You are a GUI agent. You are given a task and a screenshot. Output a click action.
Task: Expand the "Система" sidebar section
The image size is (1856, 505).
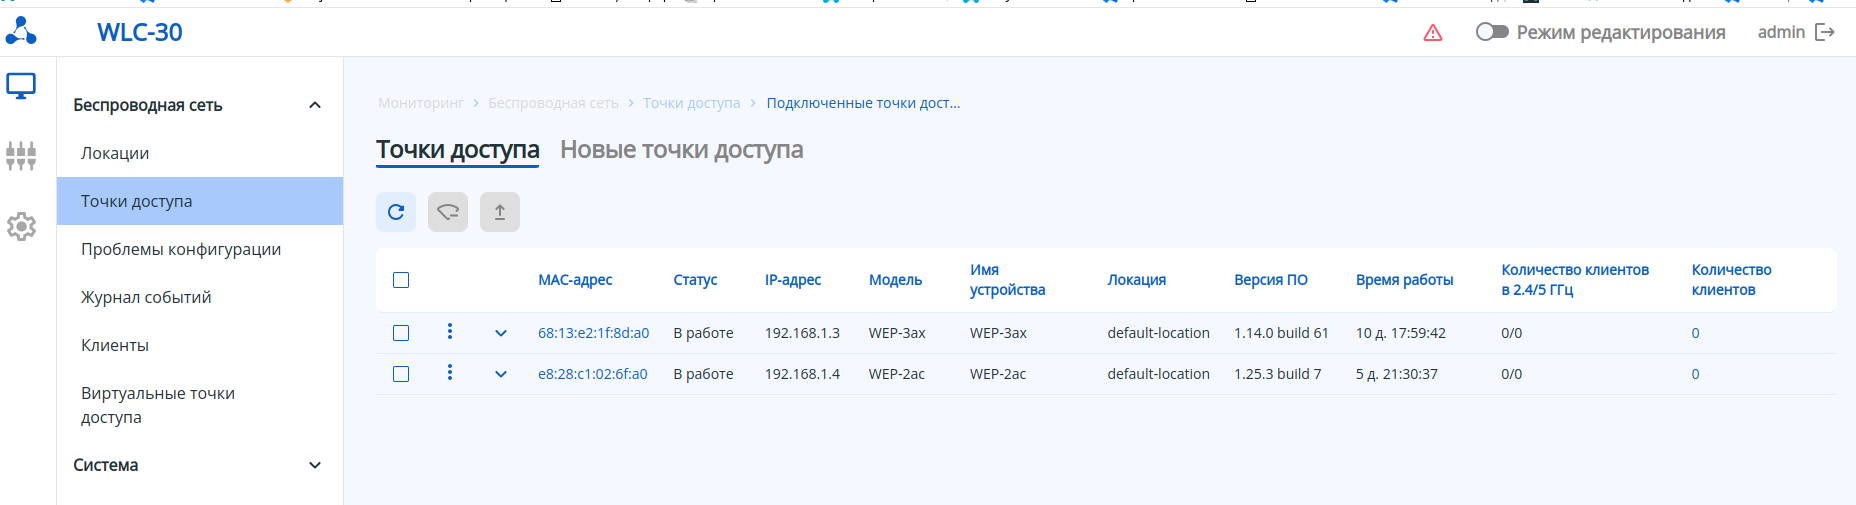click(315, 465)
